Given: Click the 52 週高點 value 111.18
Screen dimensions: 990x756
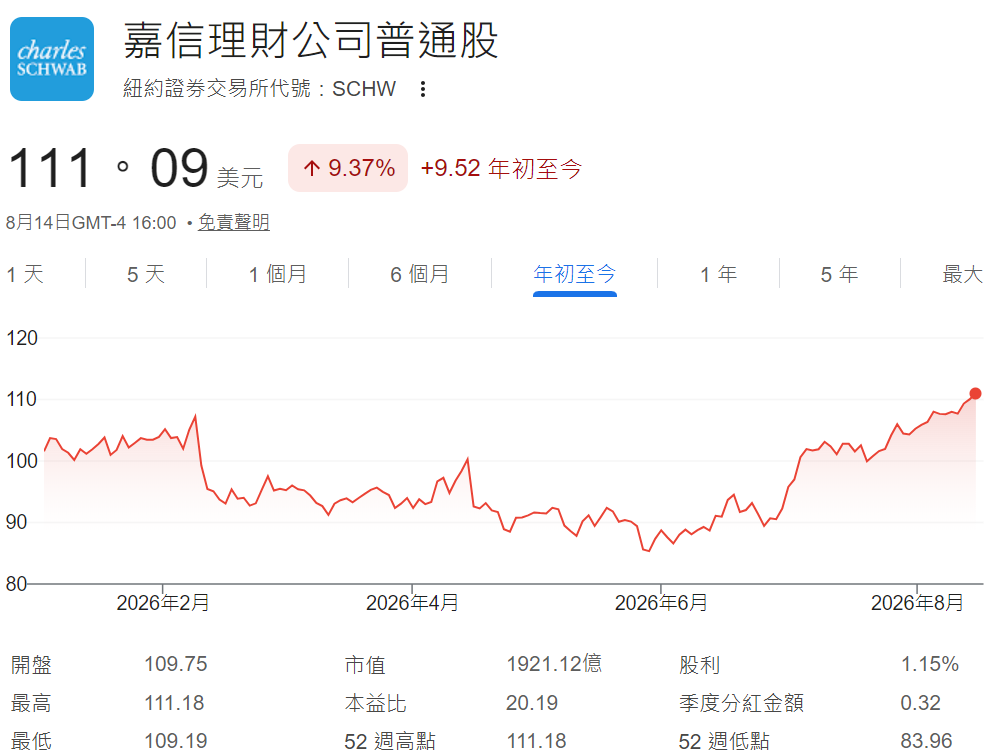Looking at the screenshot, I should (536, 741).
